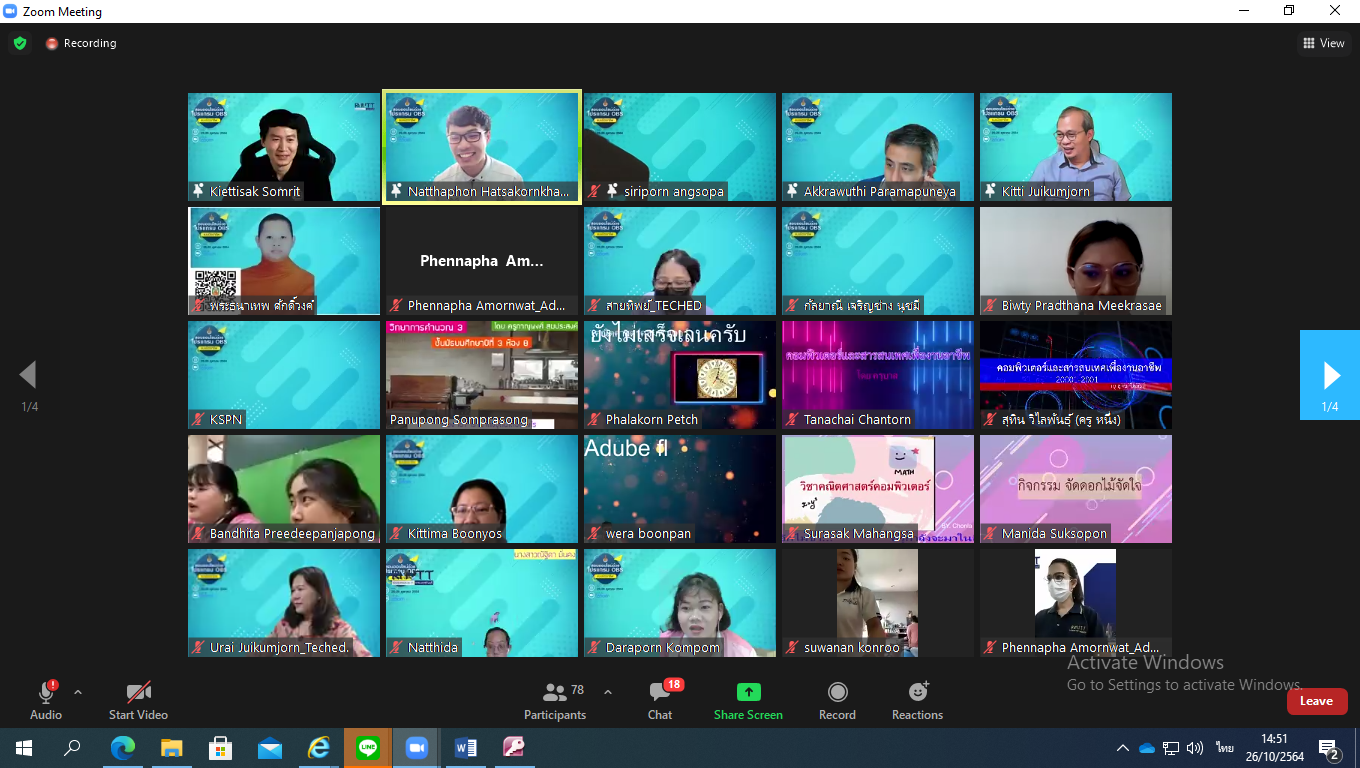Select Natthida video tile

[482, 603]
